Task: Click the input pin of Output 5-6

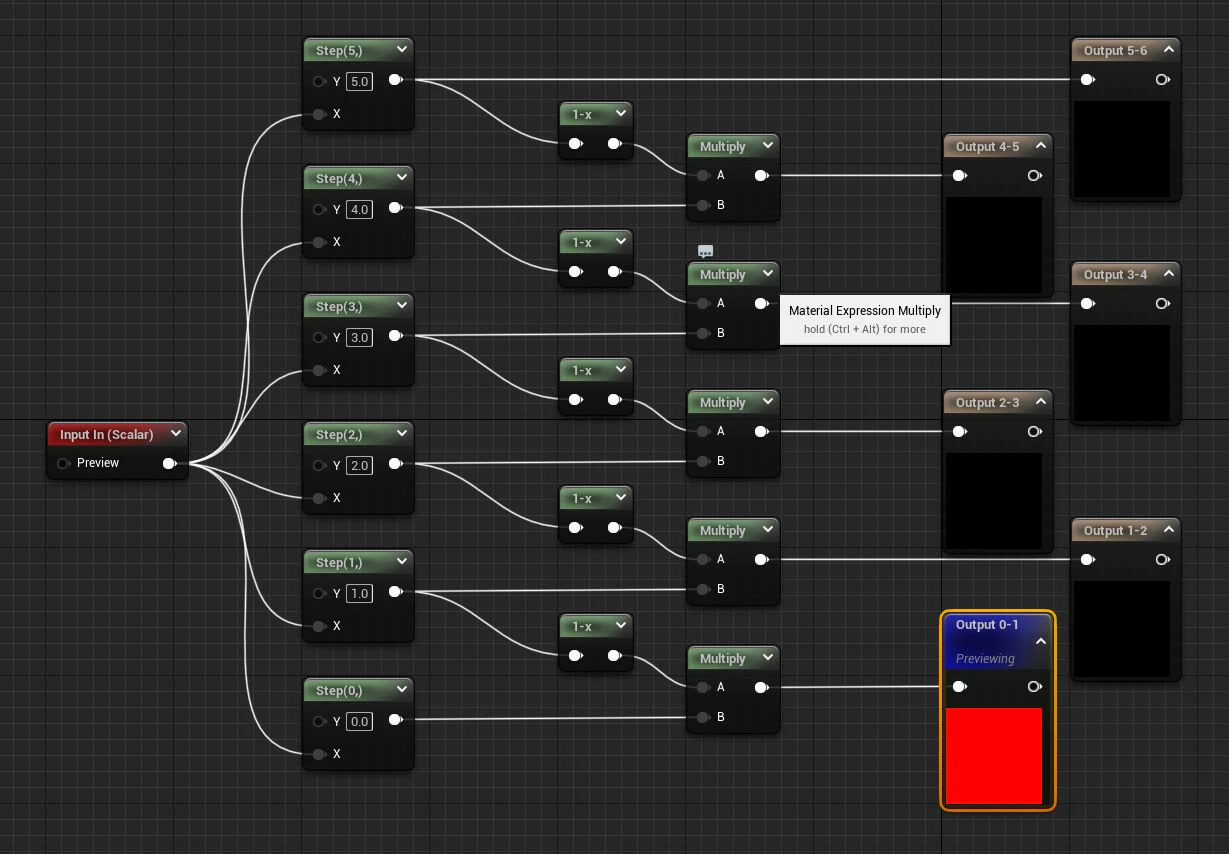Action: [1087, 80]
